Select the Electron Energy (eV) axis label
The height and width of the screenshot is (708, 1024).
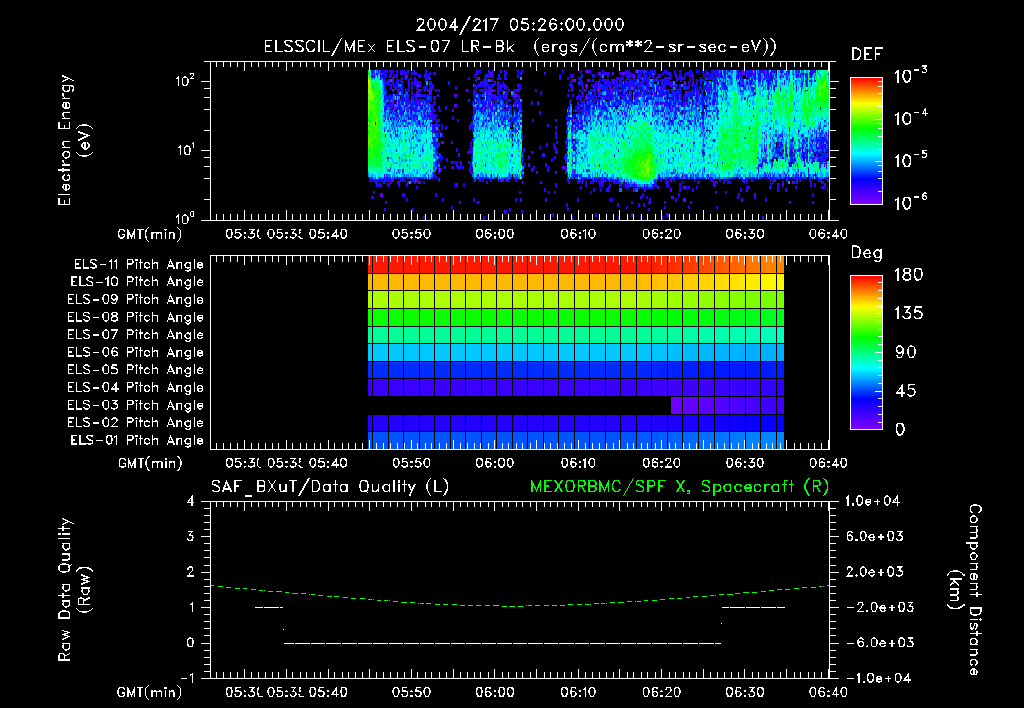[x=74, y=140]
